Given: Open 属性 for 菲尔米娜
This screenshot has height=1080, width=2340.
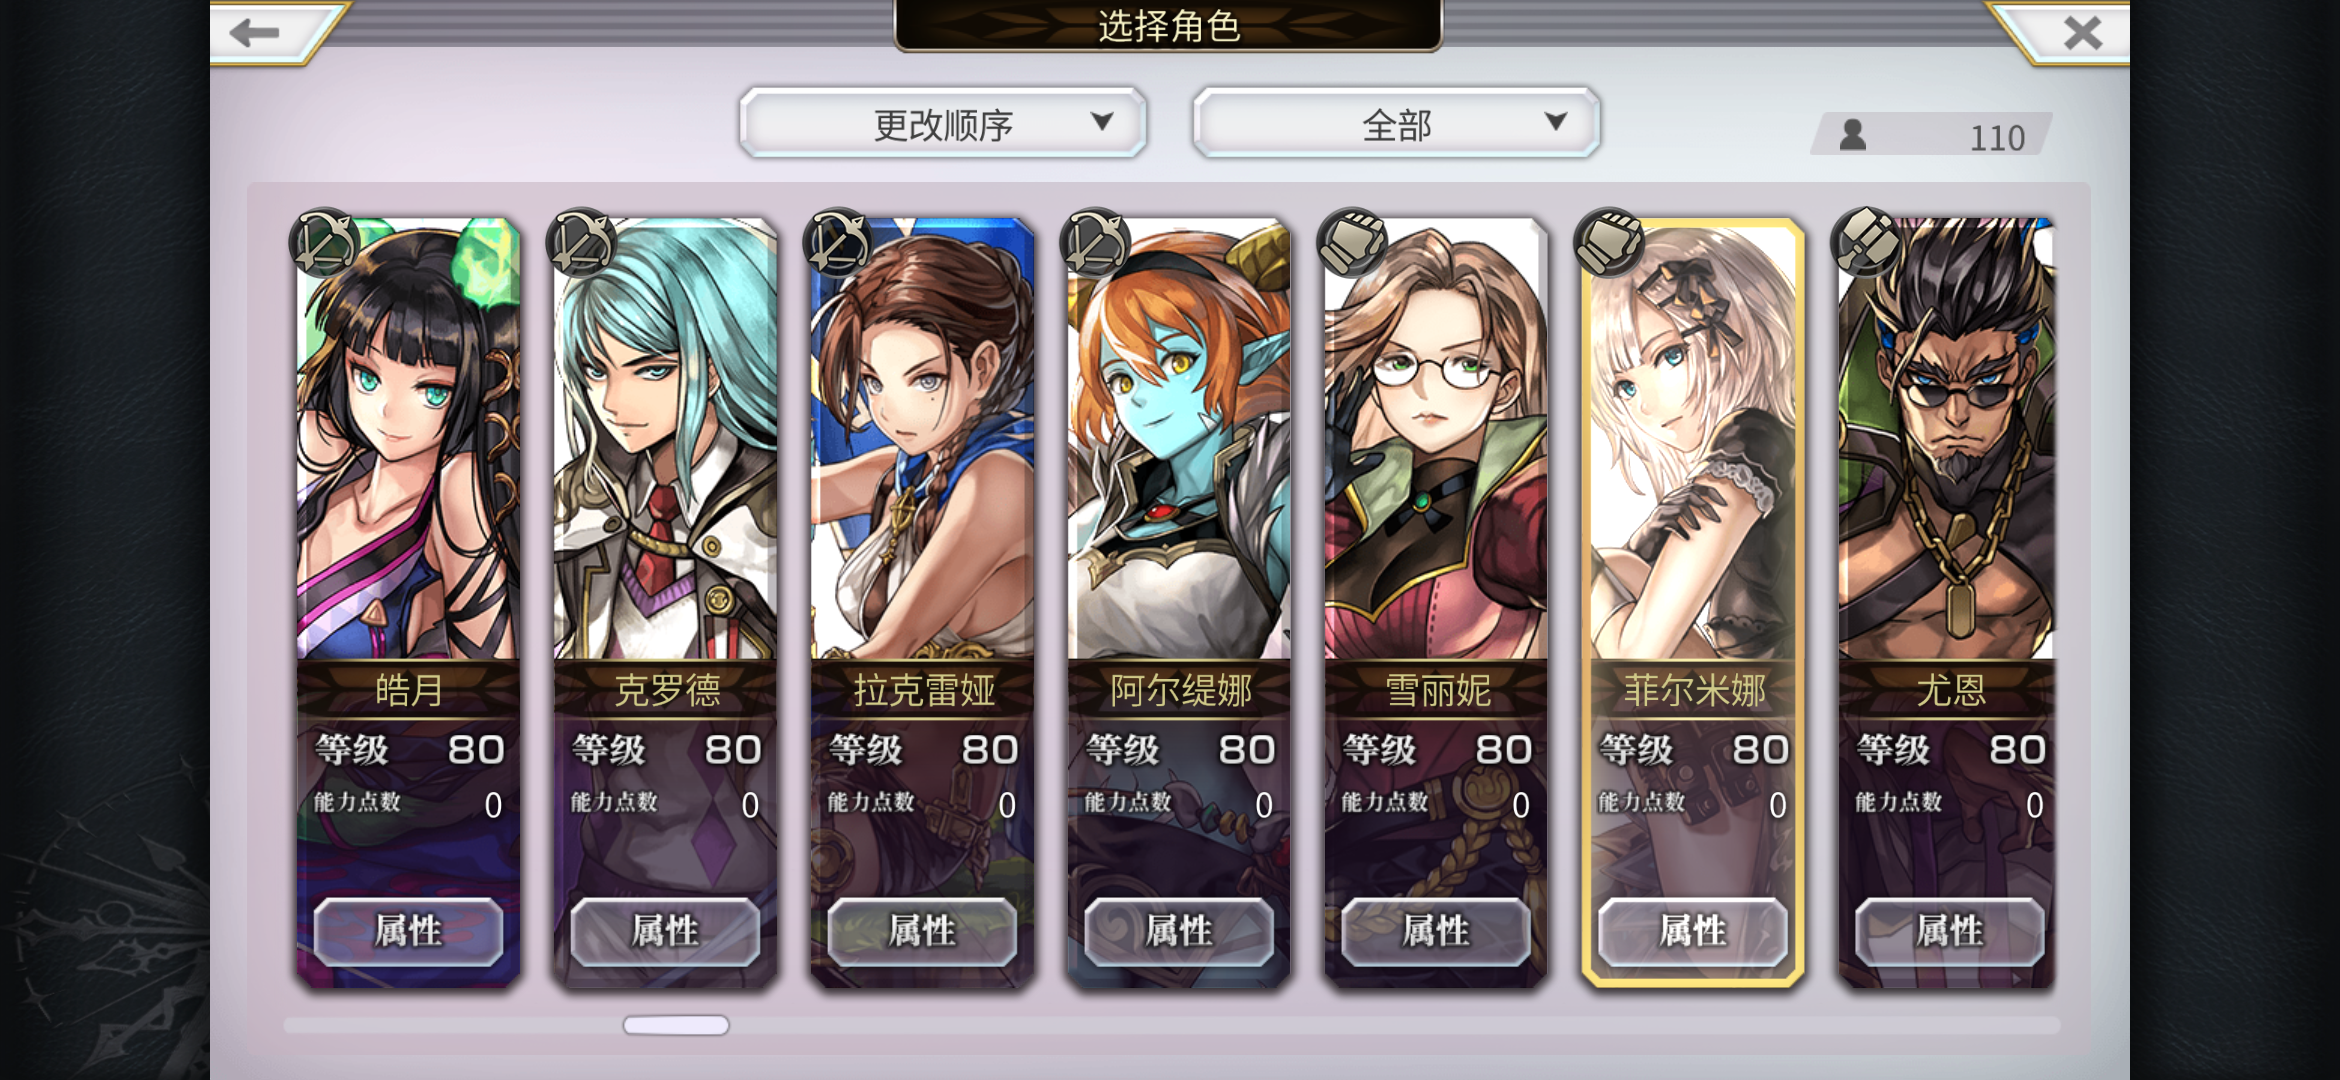Looking at the screenshot, I should (x=1693, y=931).
